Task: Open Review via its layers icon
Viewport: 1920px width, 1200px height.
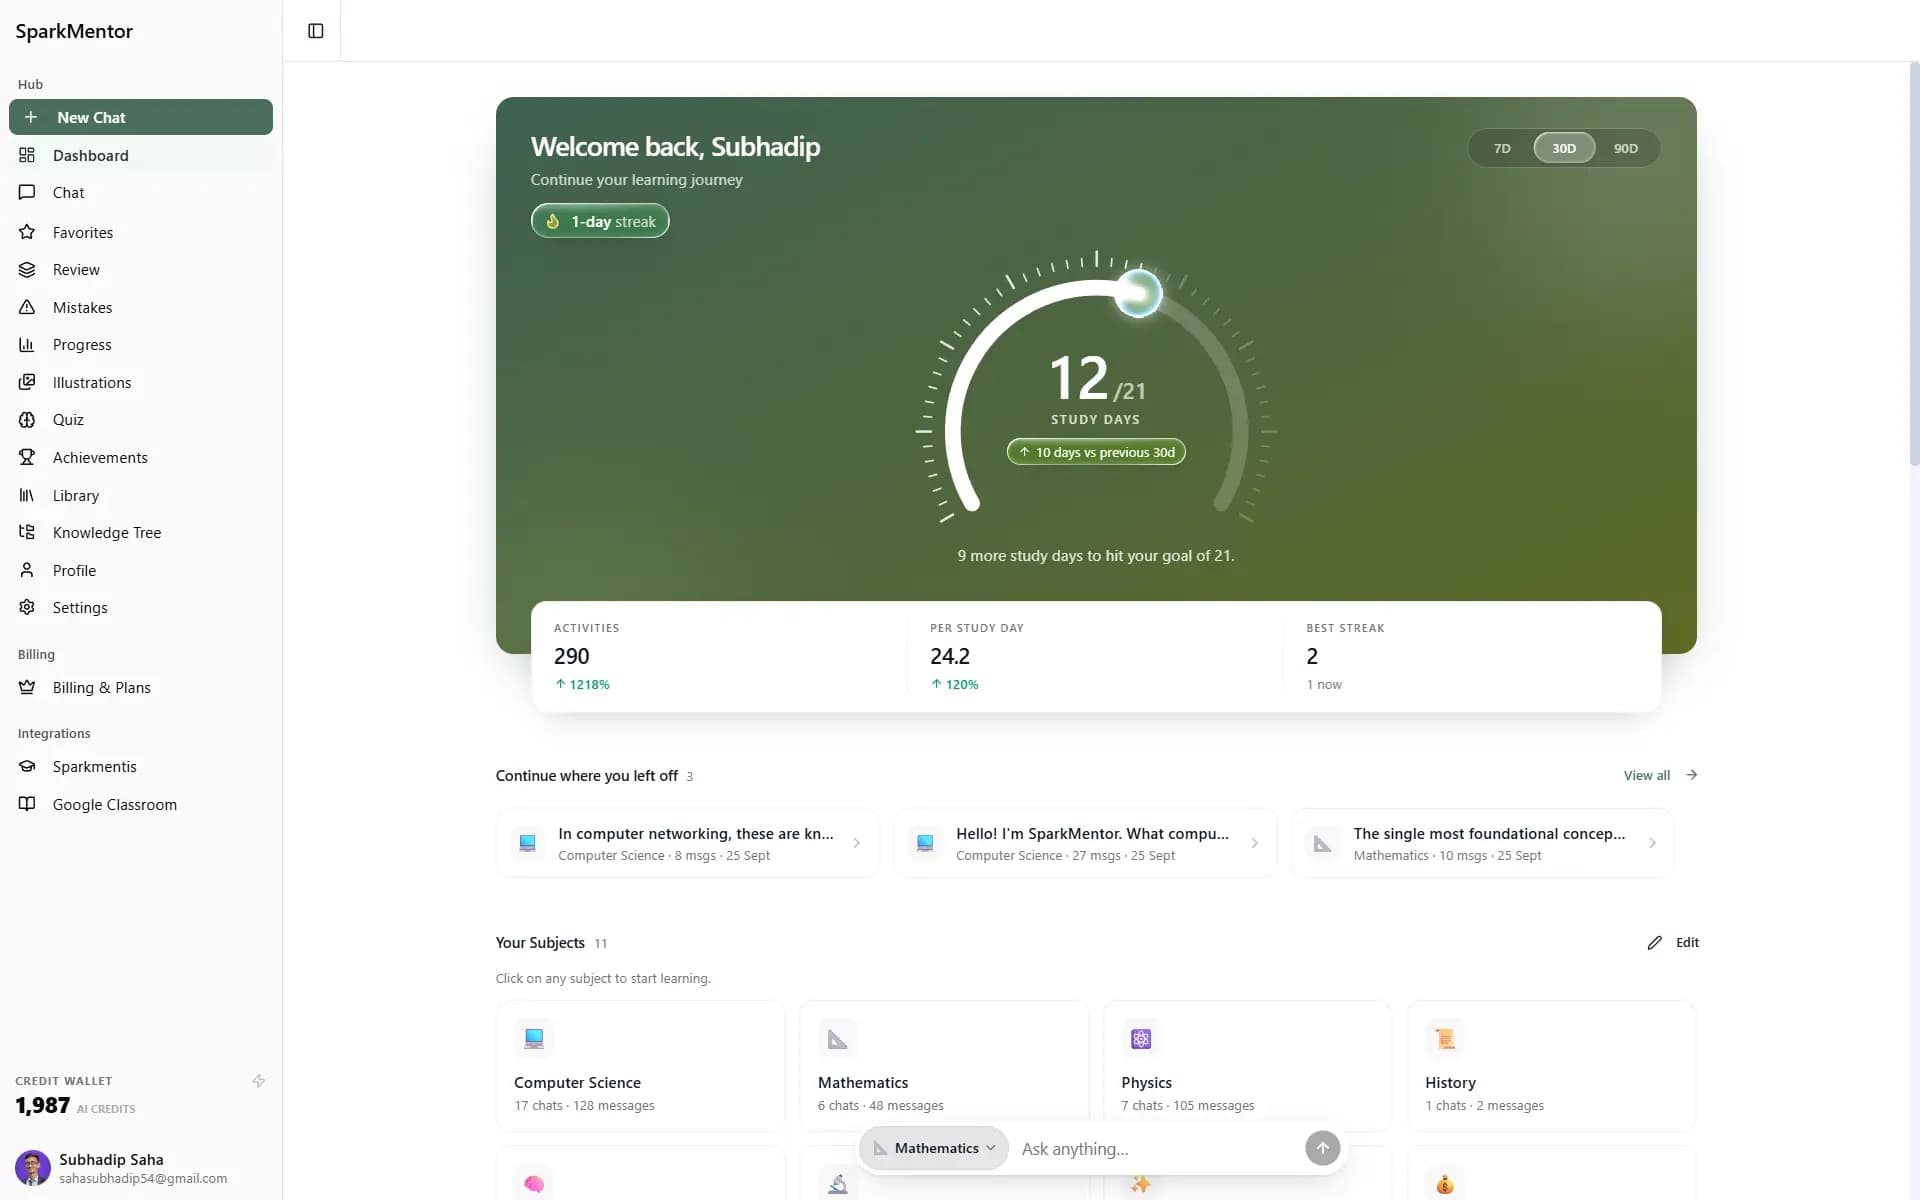Action: tap(27, 270)
